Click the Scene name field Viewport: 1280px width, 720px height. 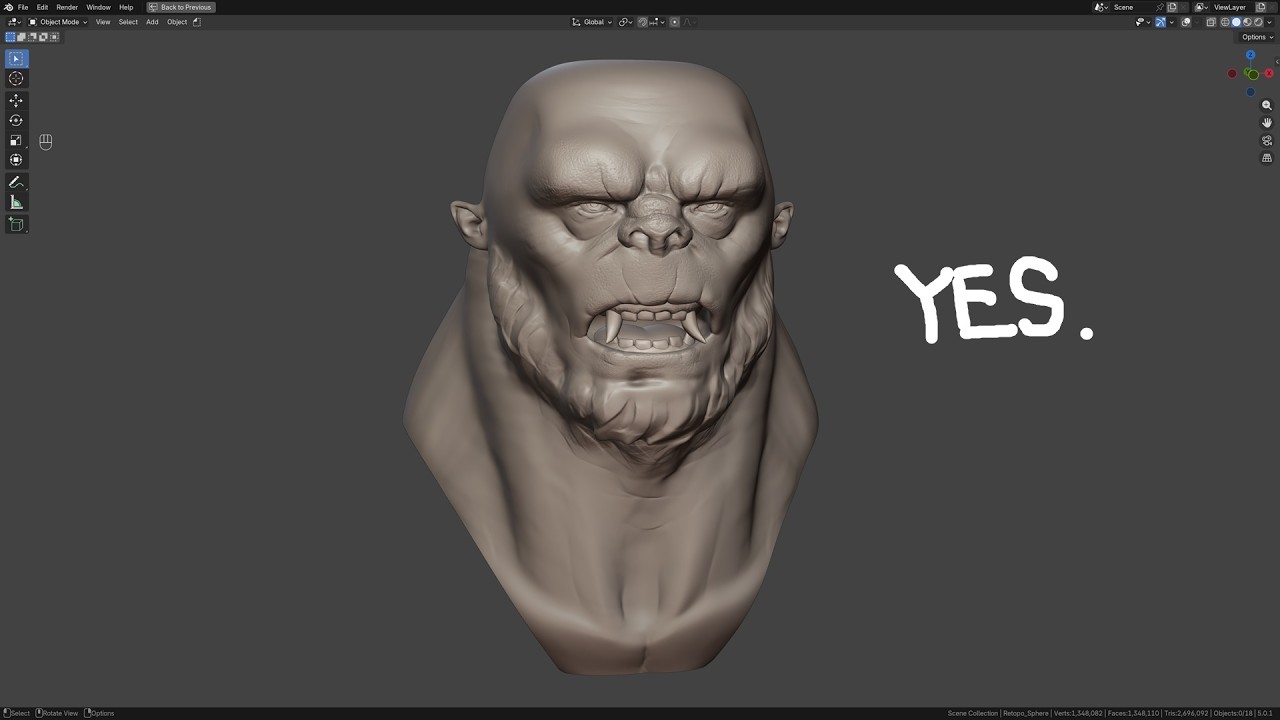pos(1132,7)
